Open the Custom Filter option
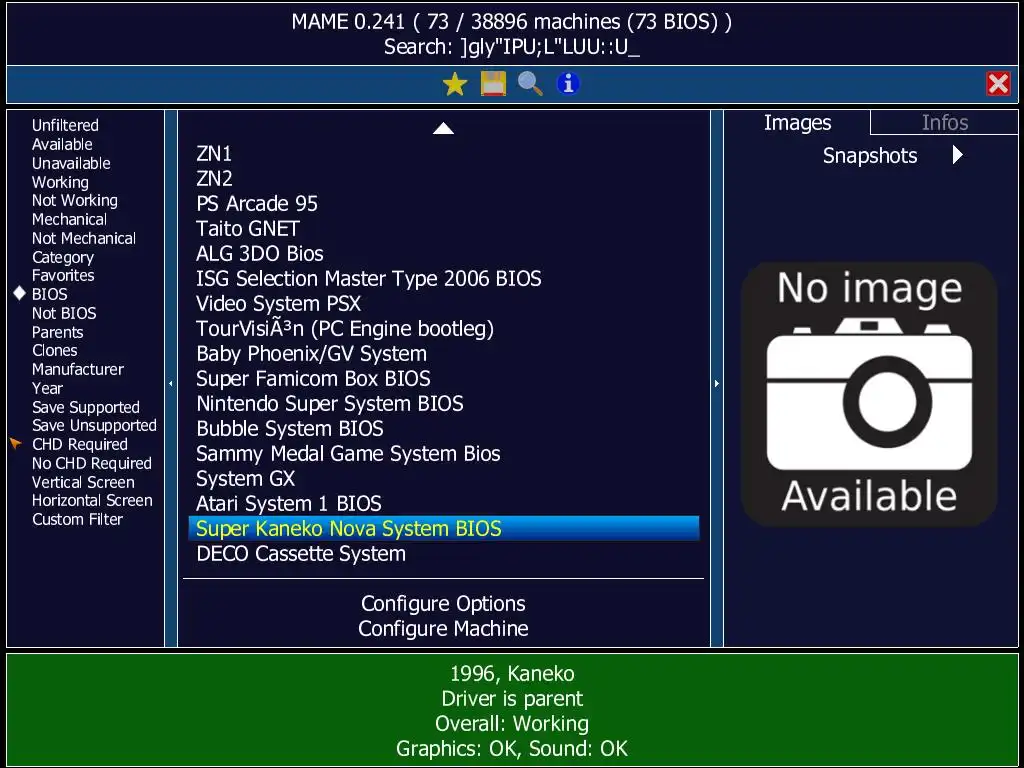 point(77,520)
